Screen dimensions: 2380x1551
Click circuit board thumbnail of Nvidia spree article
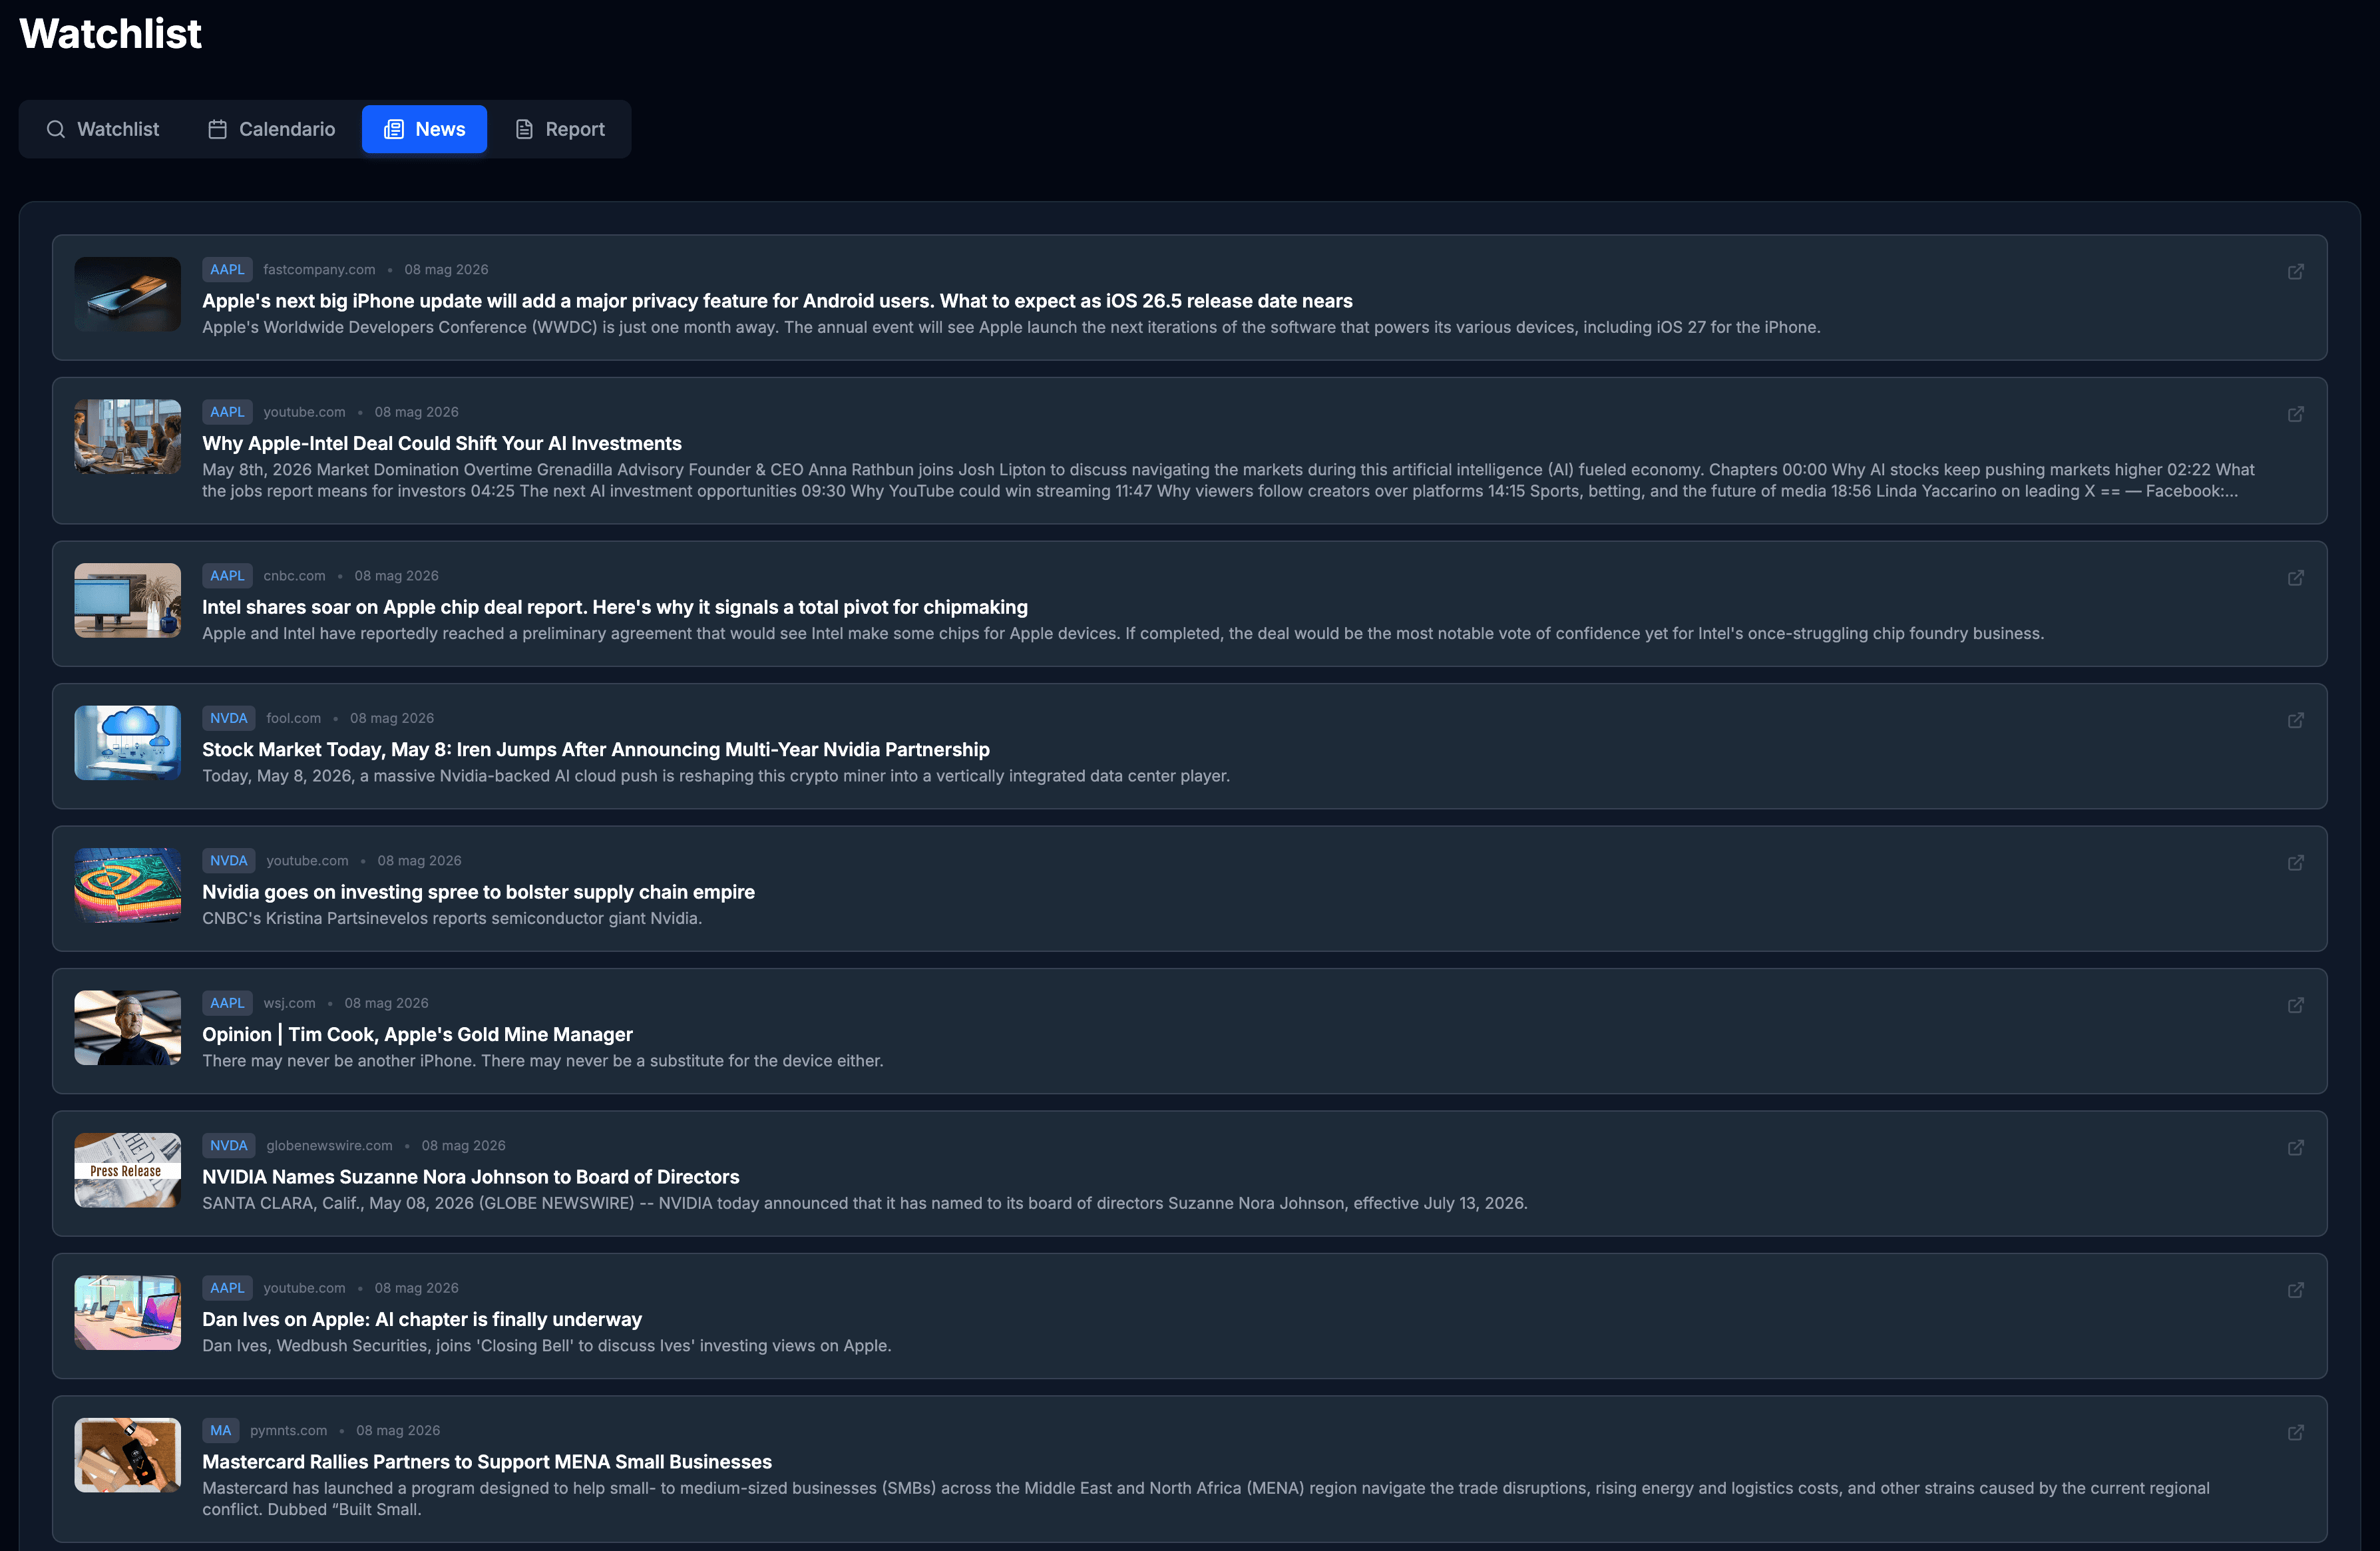(x=128, y=886)
